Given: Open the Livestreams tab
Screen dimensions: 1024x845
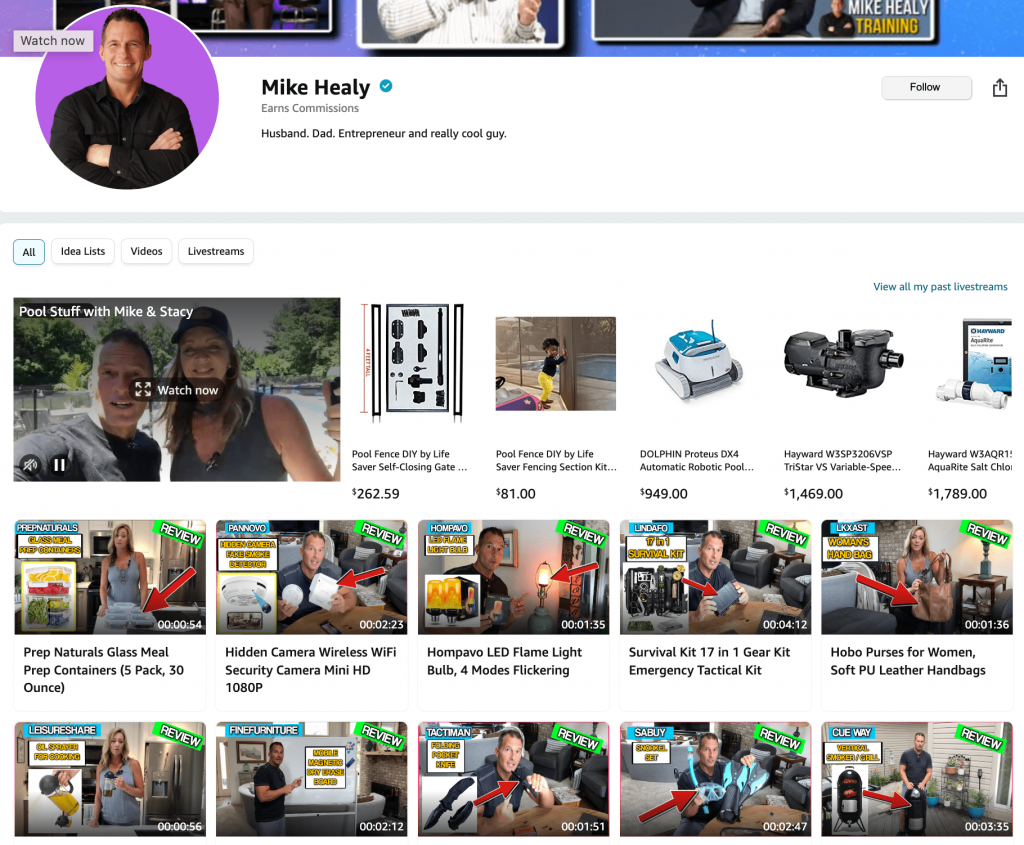Looking at the screenshot, I should (x=215, y=251).
